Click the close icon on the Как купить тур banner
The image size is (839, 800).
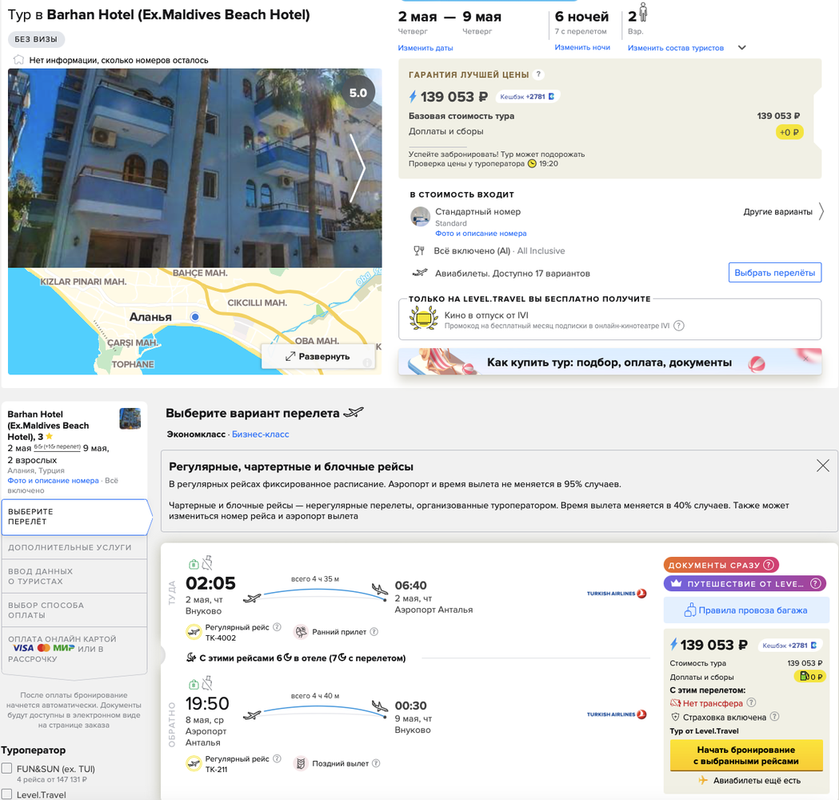click(x=806, y=359)
